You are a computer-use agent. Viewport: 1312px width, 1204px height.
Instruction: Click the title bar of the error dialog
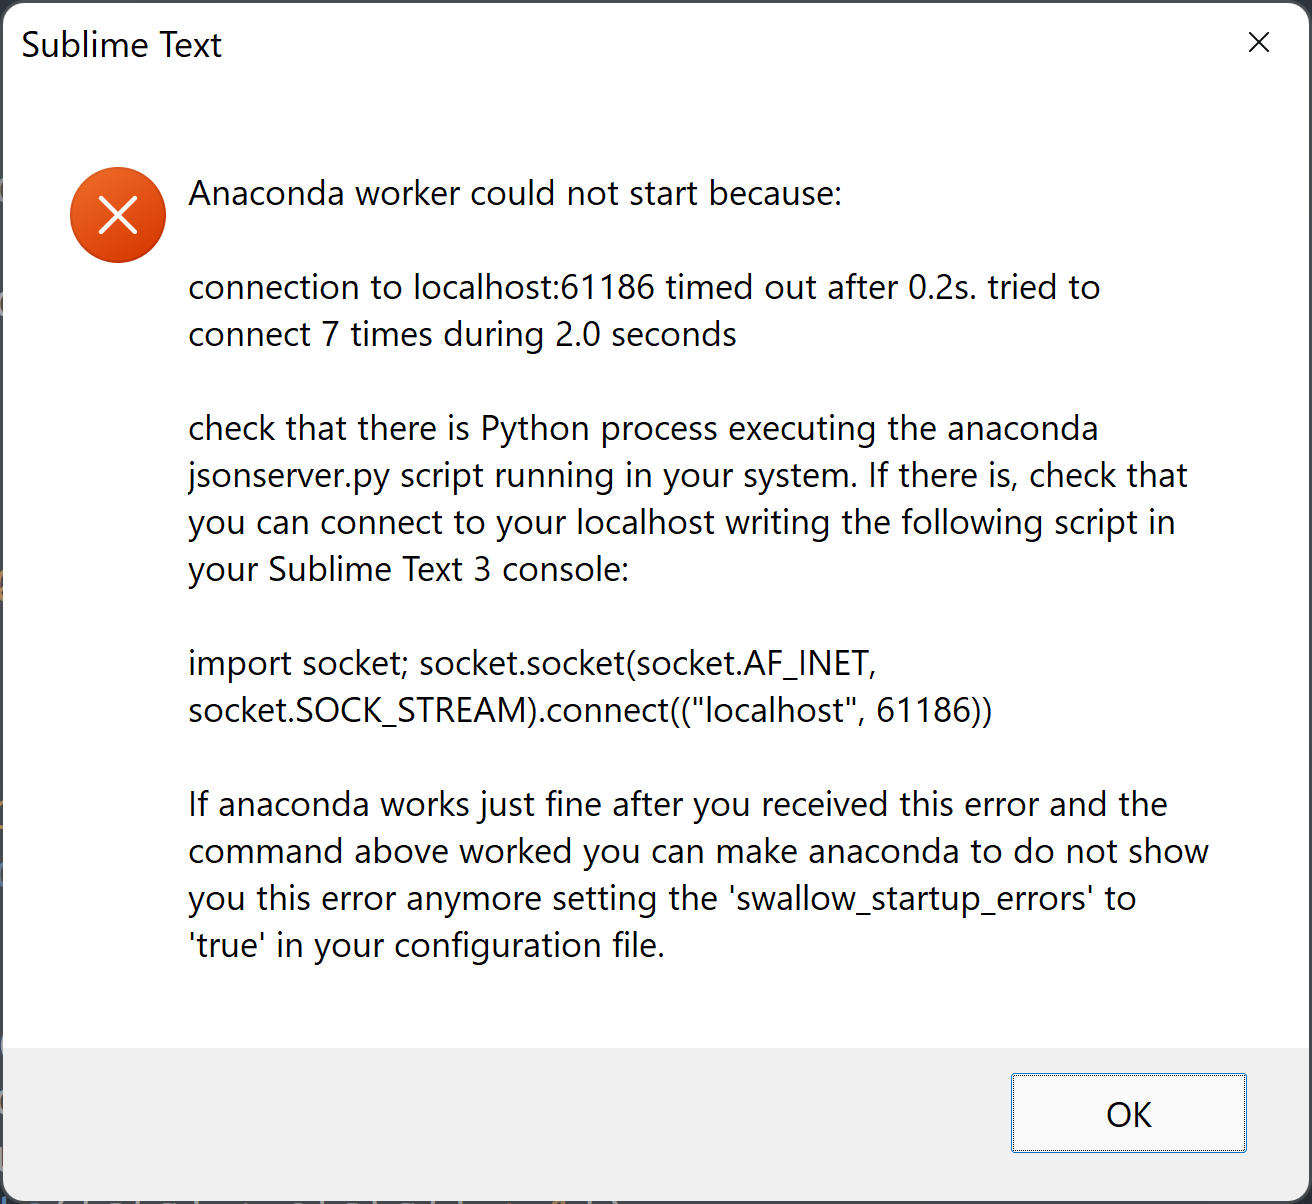tap(600, 44)
